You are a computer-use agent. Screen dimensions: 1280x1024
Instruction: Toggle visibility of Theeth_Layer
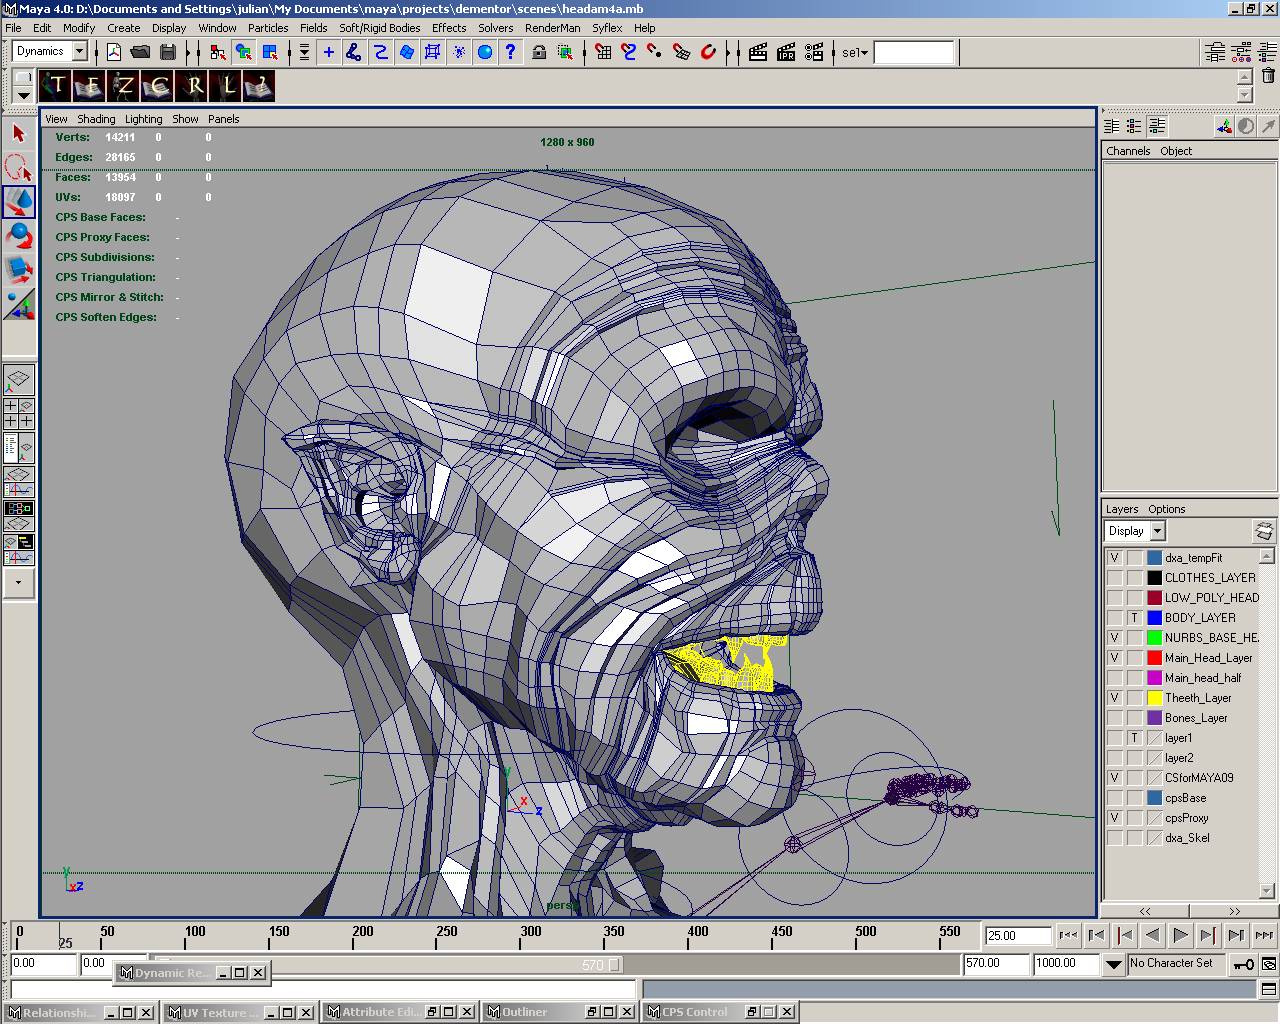(x=1114, y=698)
